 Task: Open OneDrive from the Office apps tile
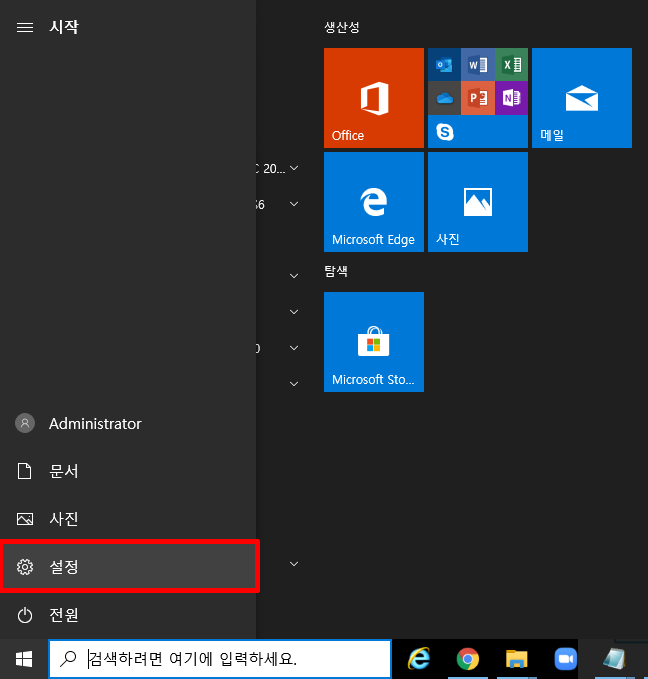point(444,98)
